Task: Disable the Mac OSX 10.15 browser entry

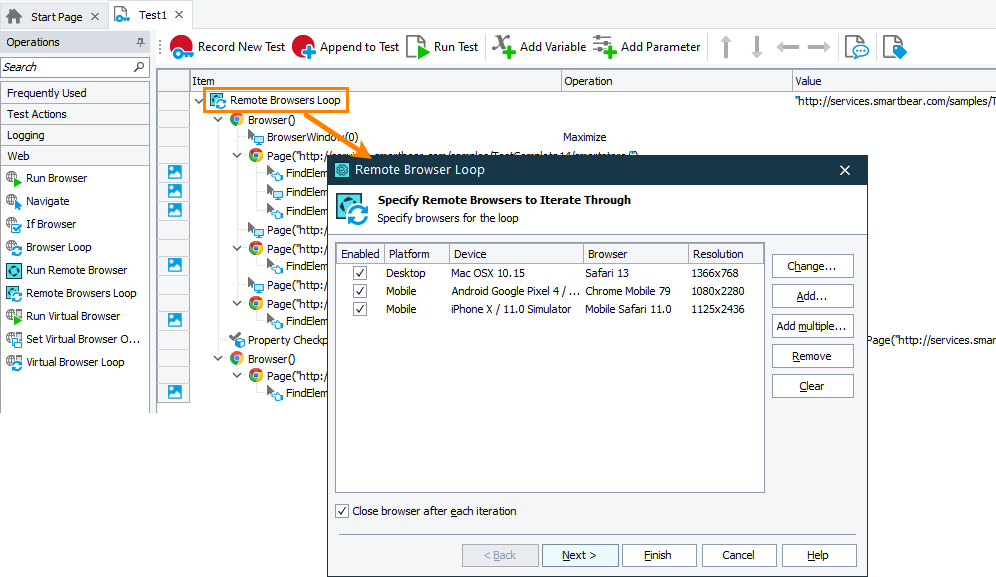Action: click(359, 273)
